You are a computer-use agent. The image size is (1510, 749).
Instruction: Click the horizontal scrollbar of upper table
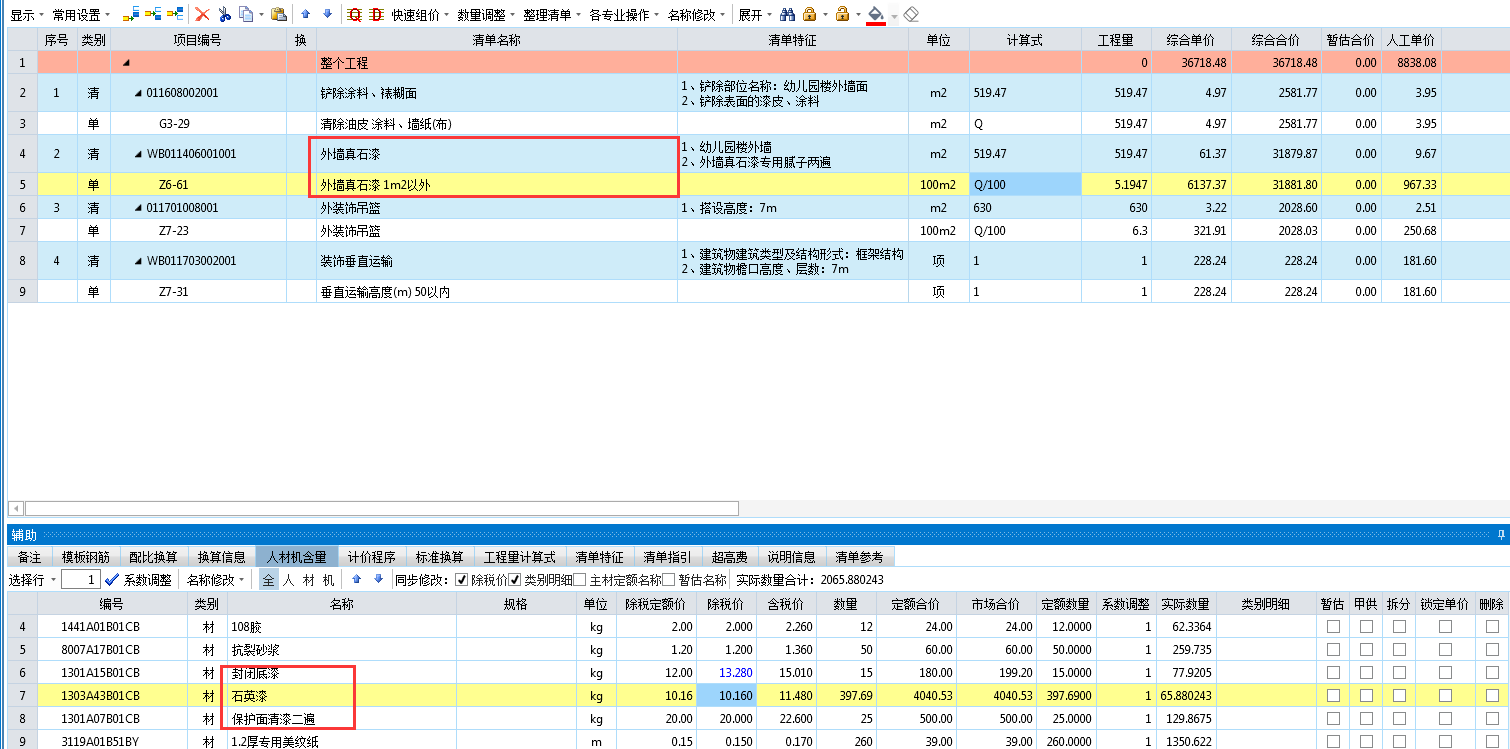381,508
